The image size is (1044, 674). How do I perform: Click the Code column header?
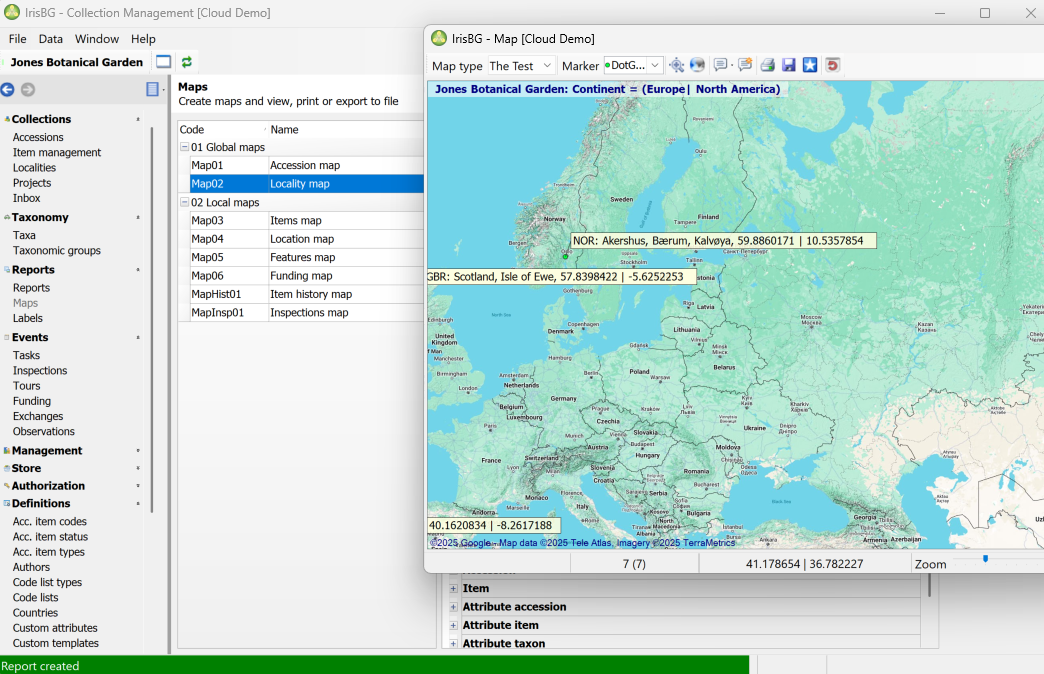click(x=222, y=130)
